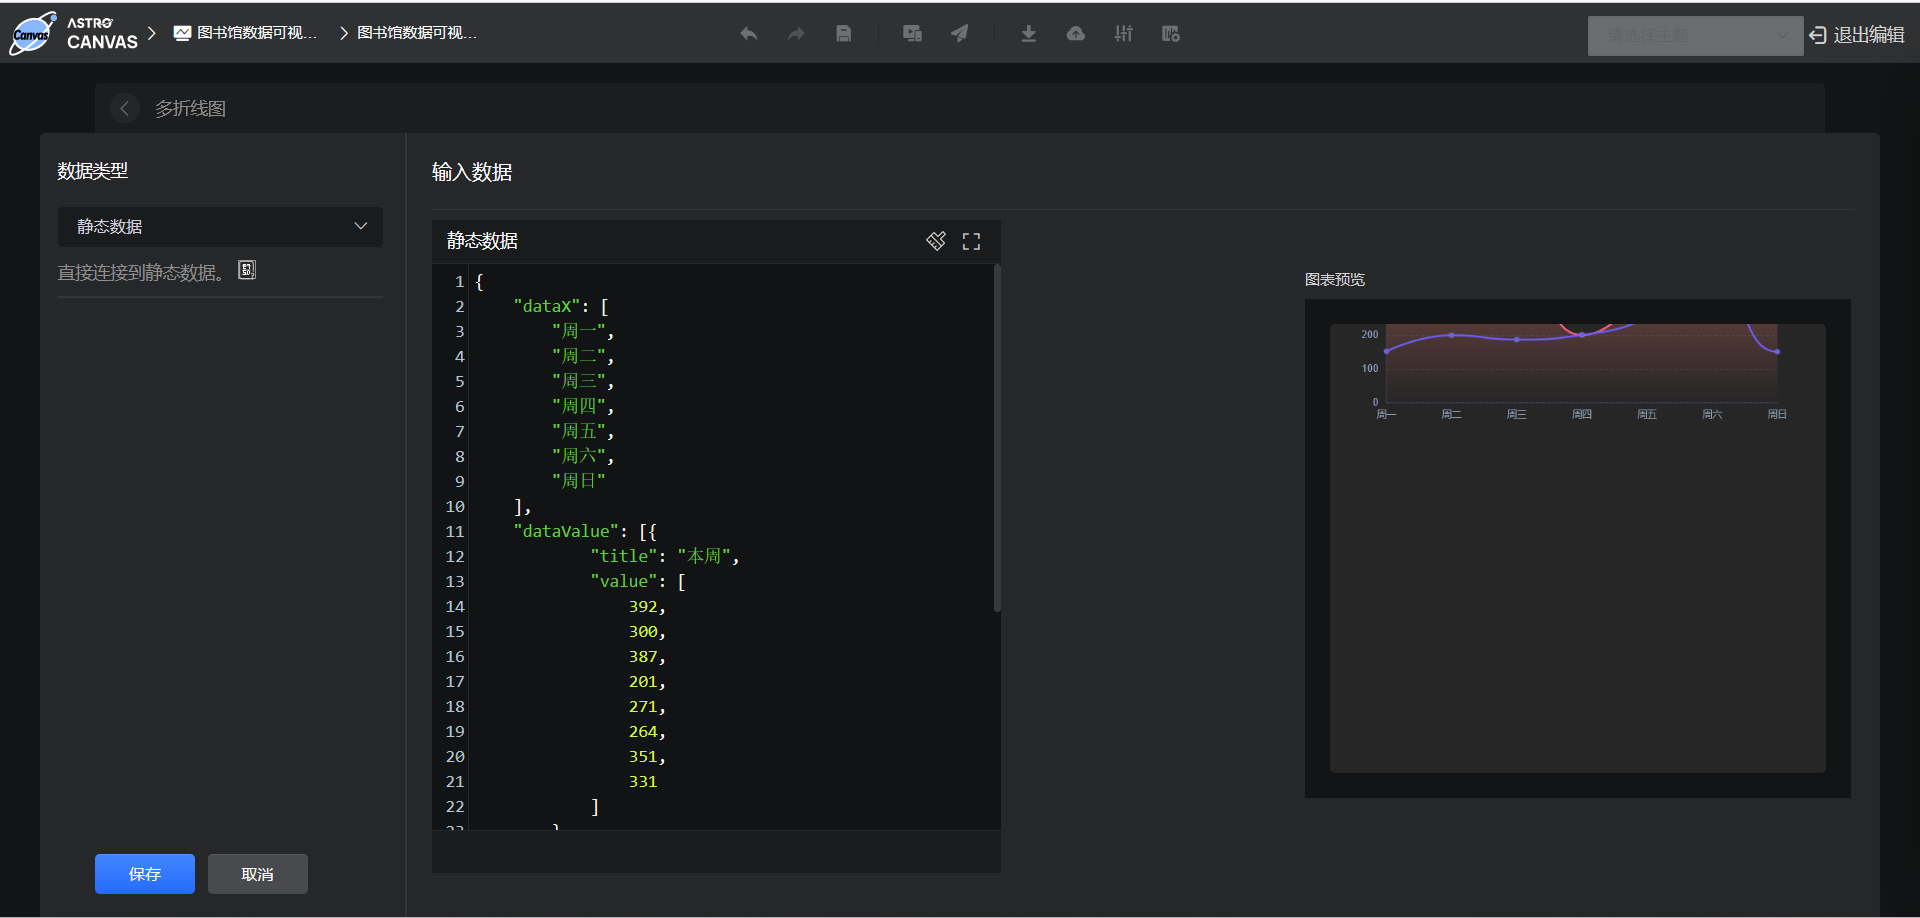This screenshot has width=1920, height=918.
Task: Open the 静态数据 data type dropdown
Action: (220, 227)
